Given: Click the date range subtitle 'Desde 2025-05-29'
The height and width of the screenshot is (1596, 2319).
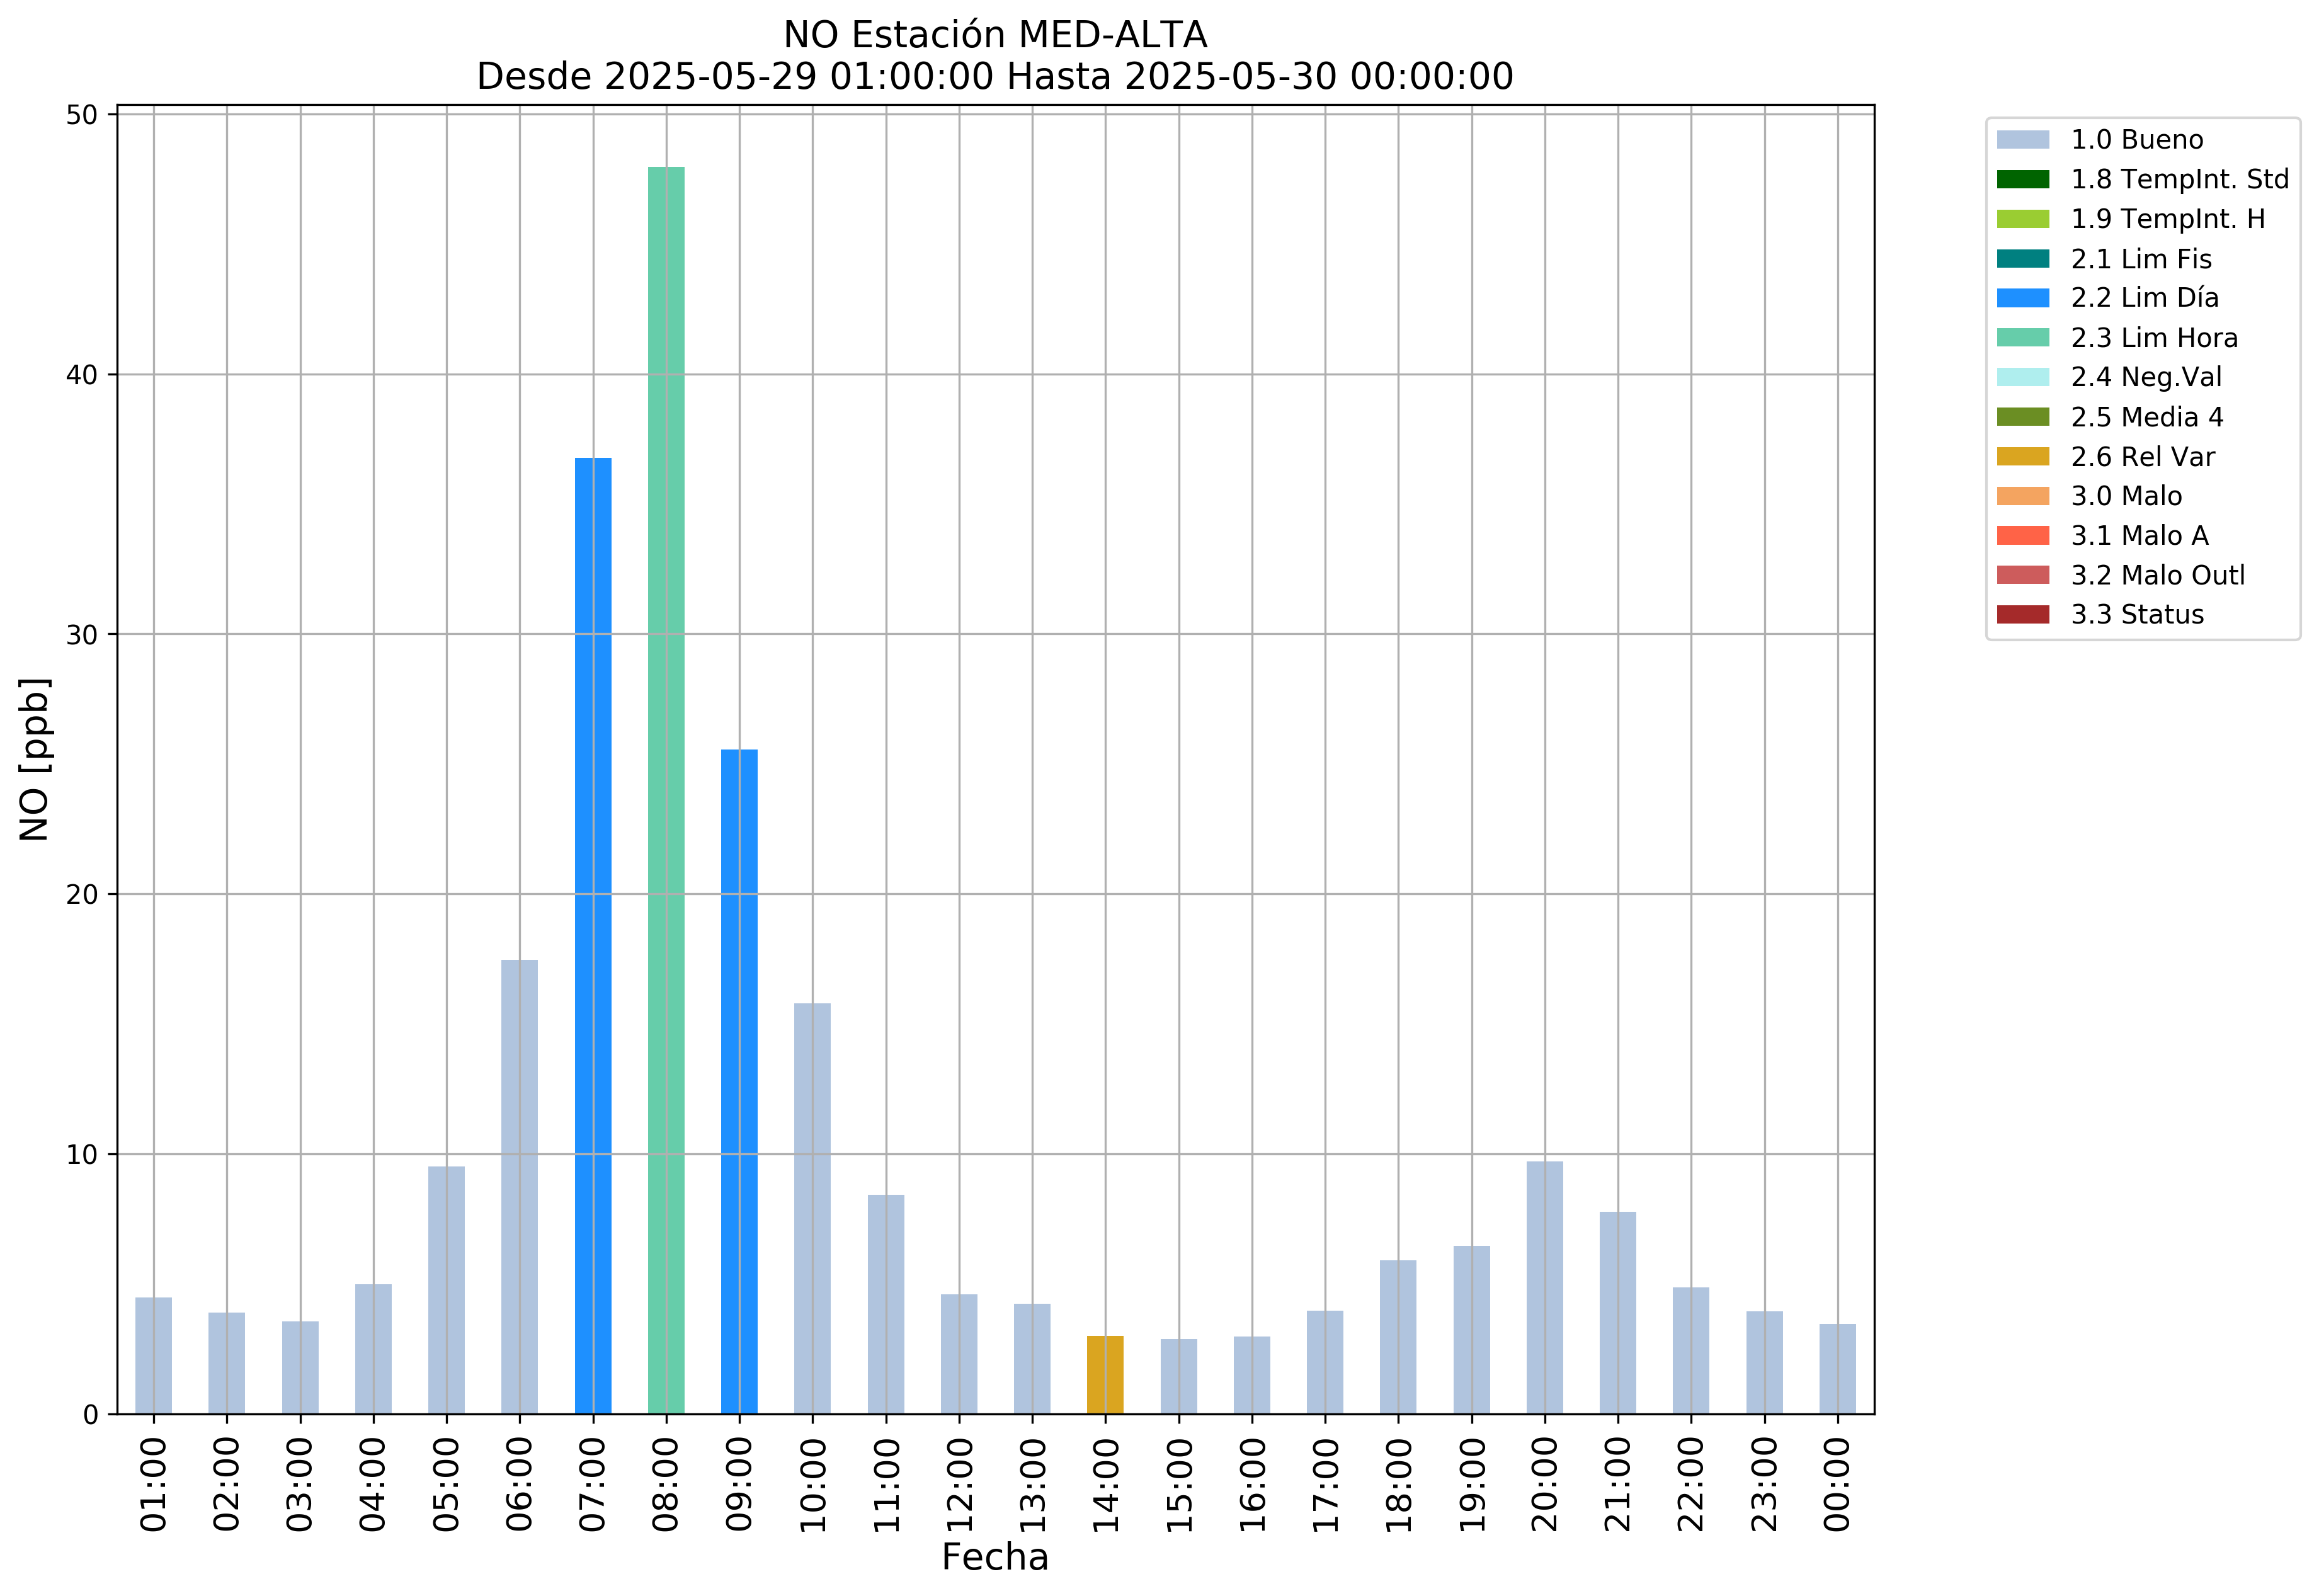Looking at the screenshot, I should 735,76.
